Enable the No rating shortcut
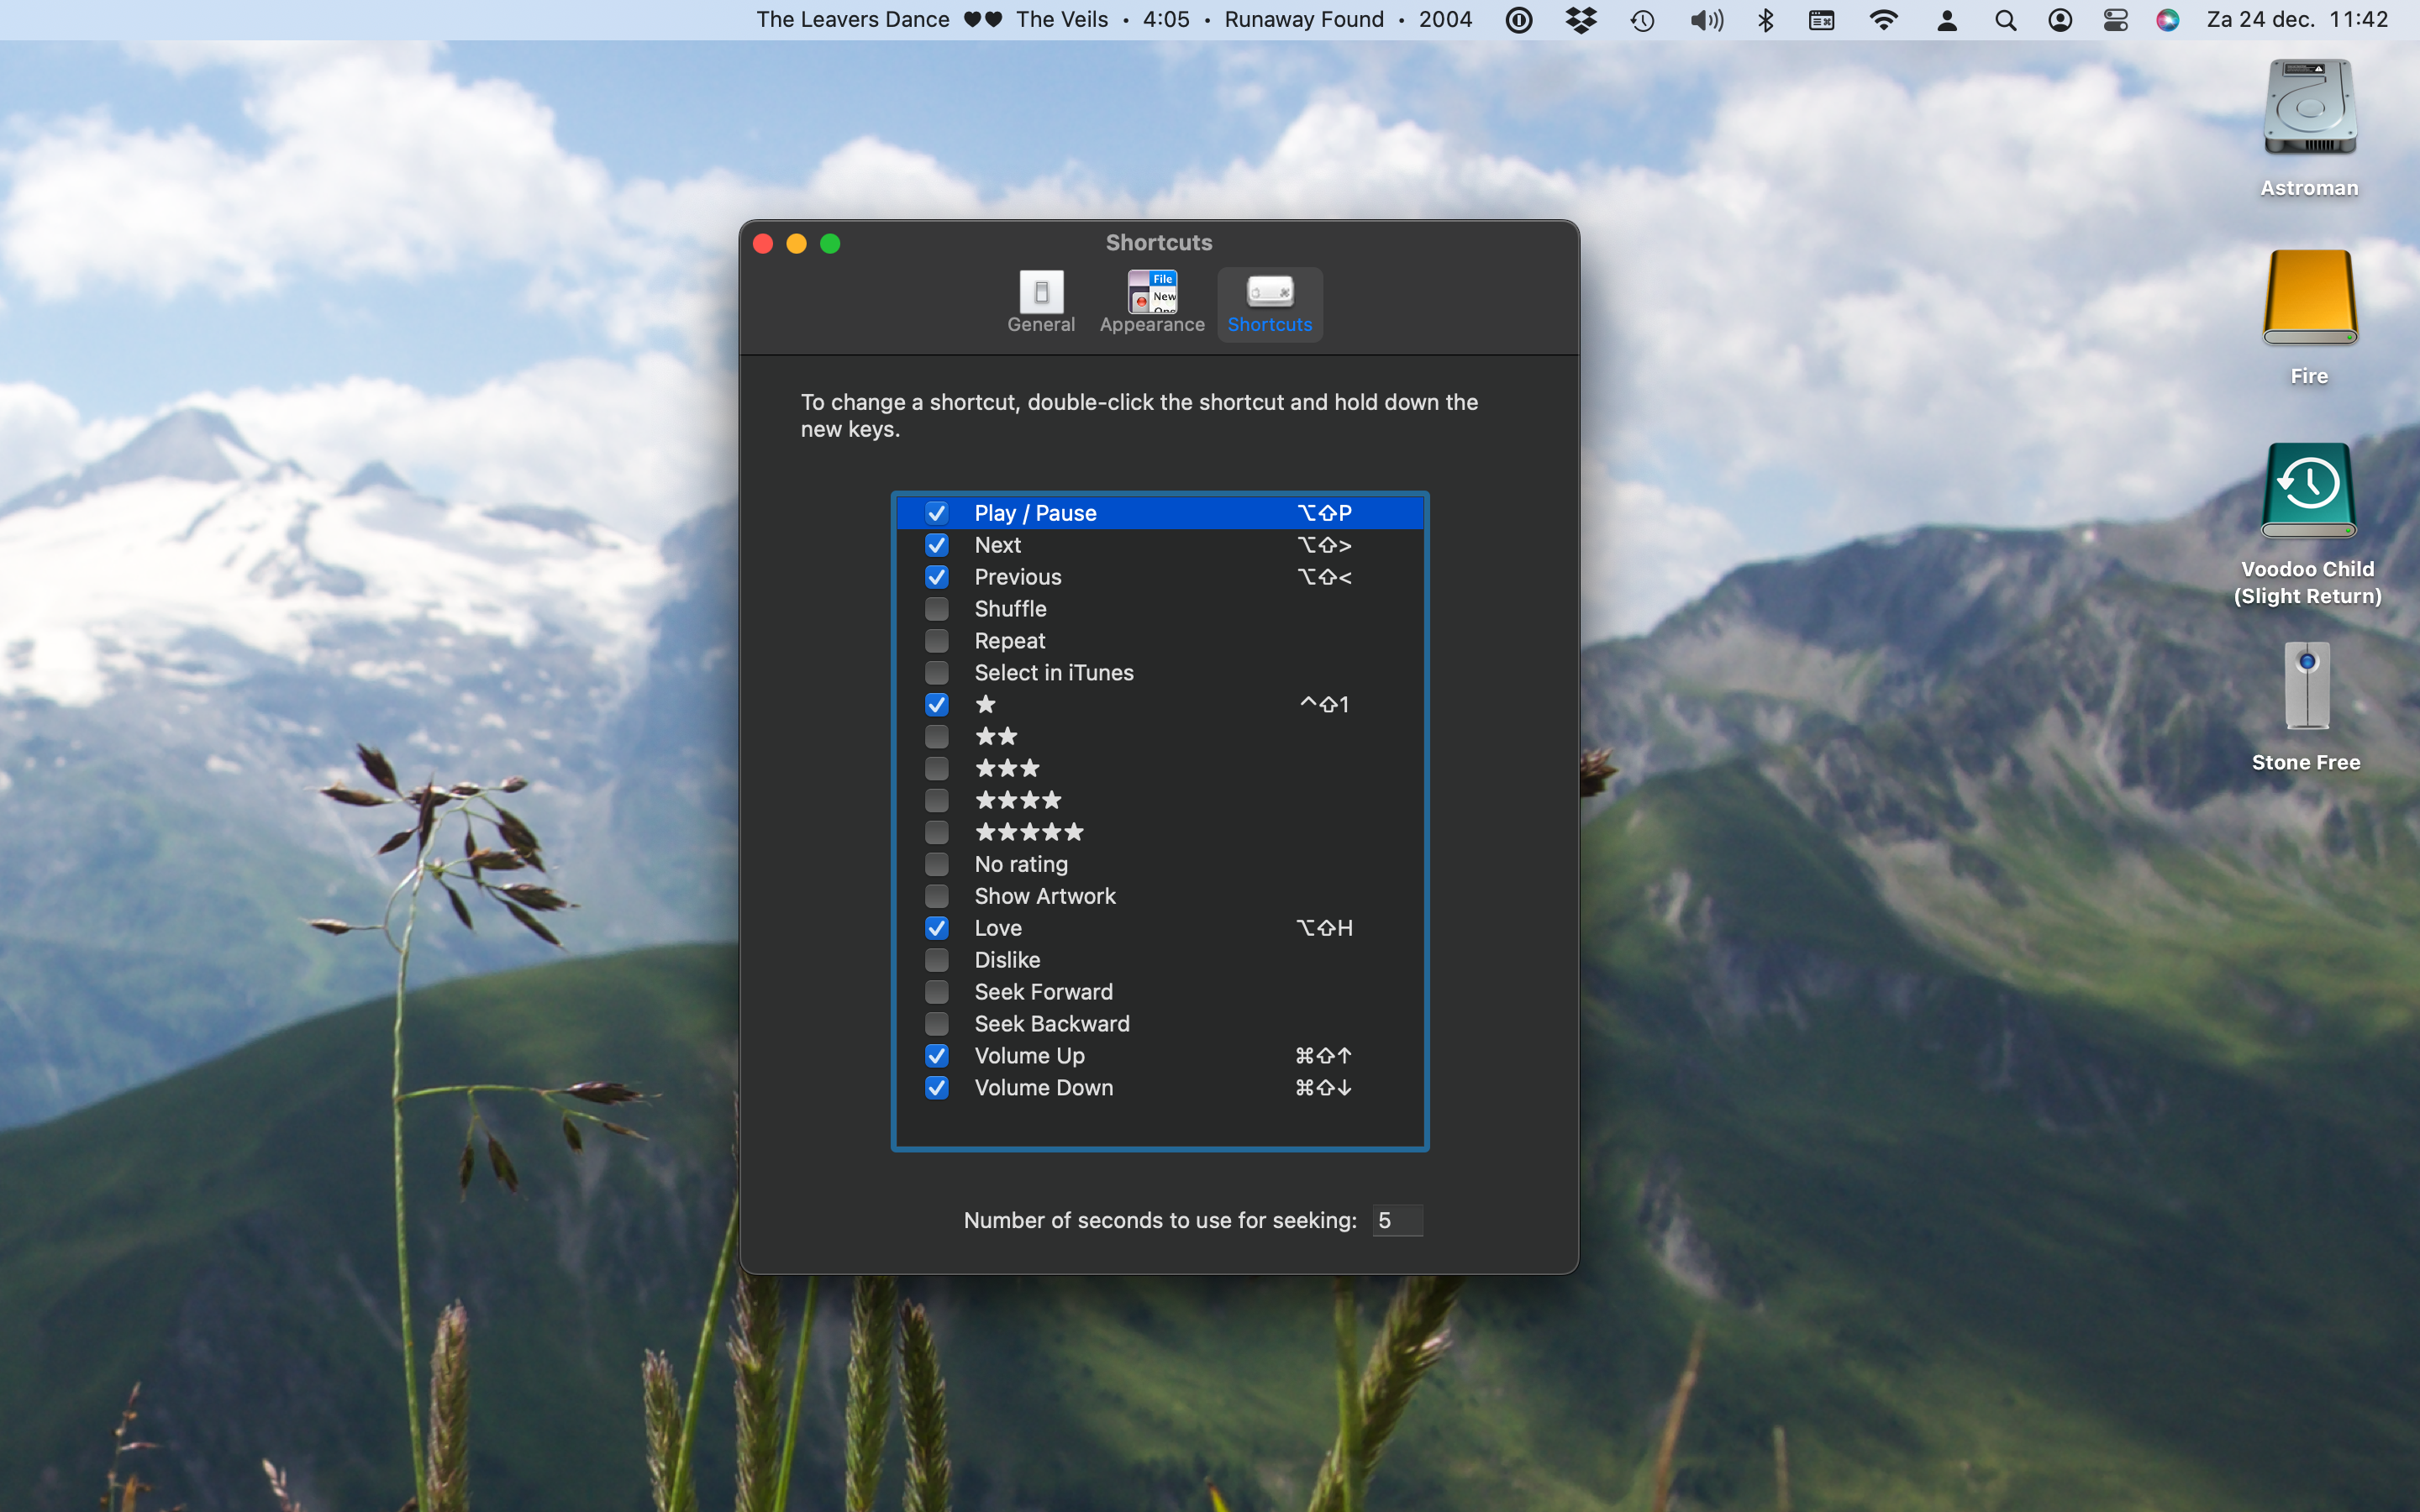Screen dimensions: 2420x1512 936,864
